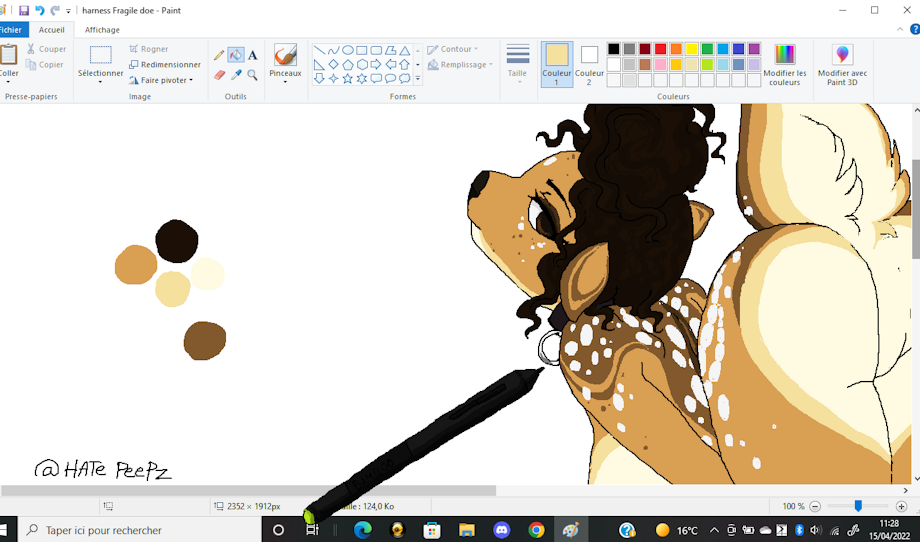The width and height of the screenshot is (920, 542).
Task: Pick the red color swatch
Action: tap(660, 49)
